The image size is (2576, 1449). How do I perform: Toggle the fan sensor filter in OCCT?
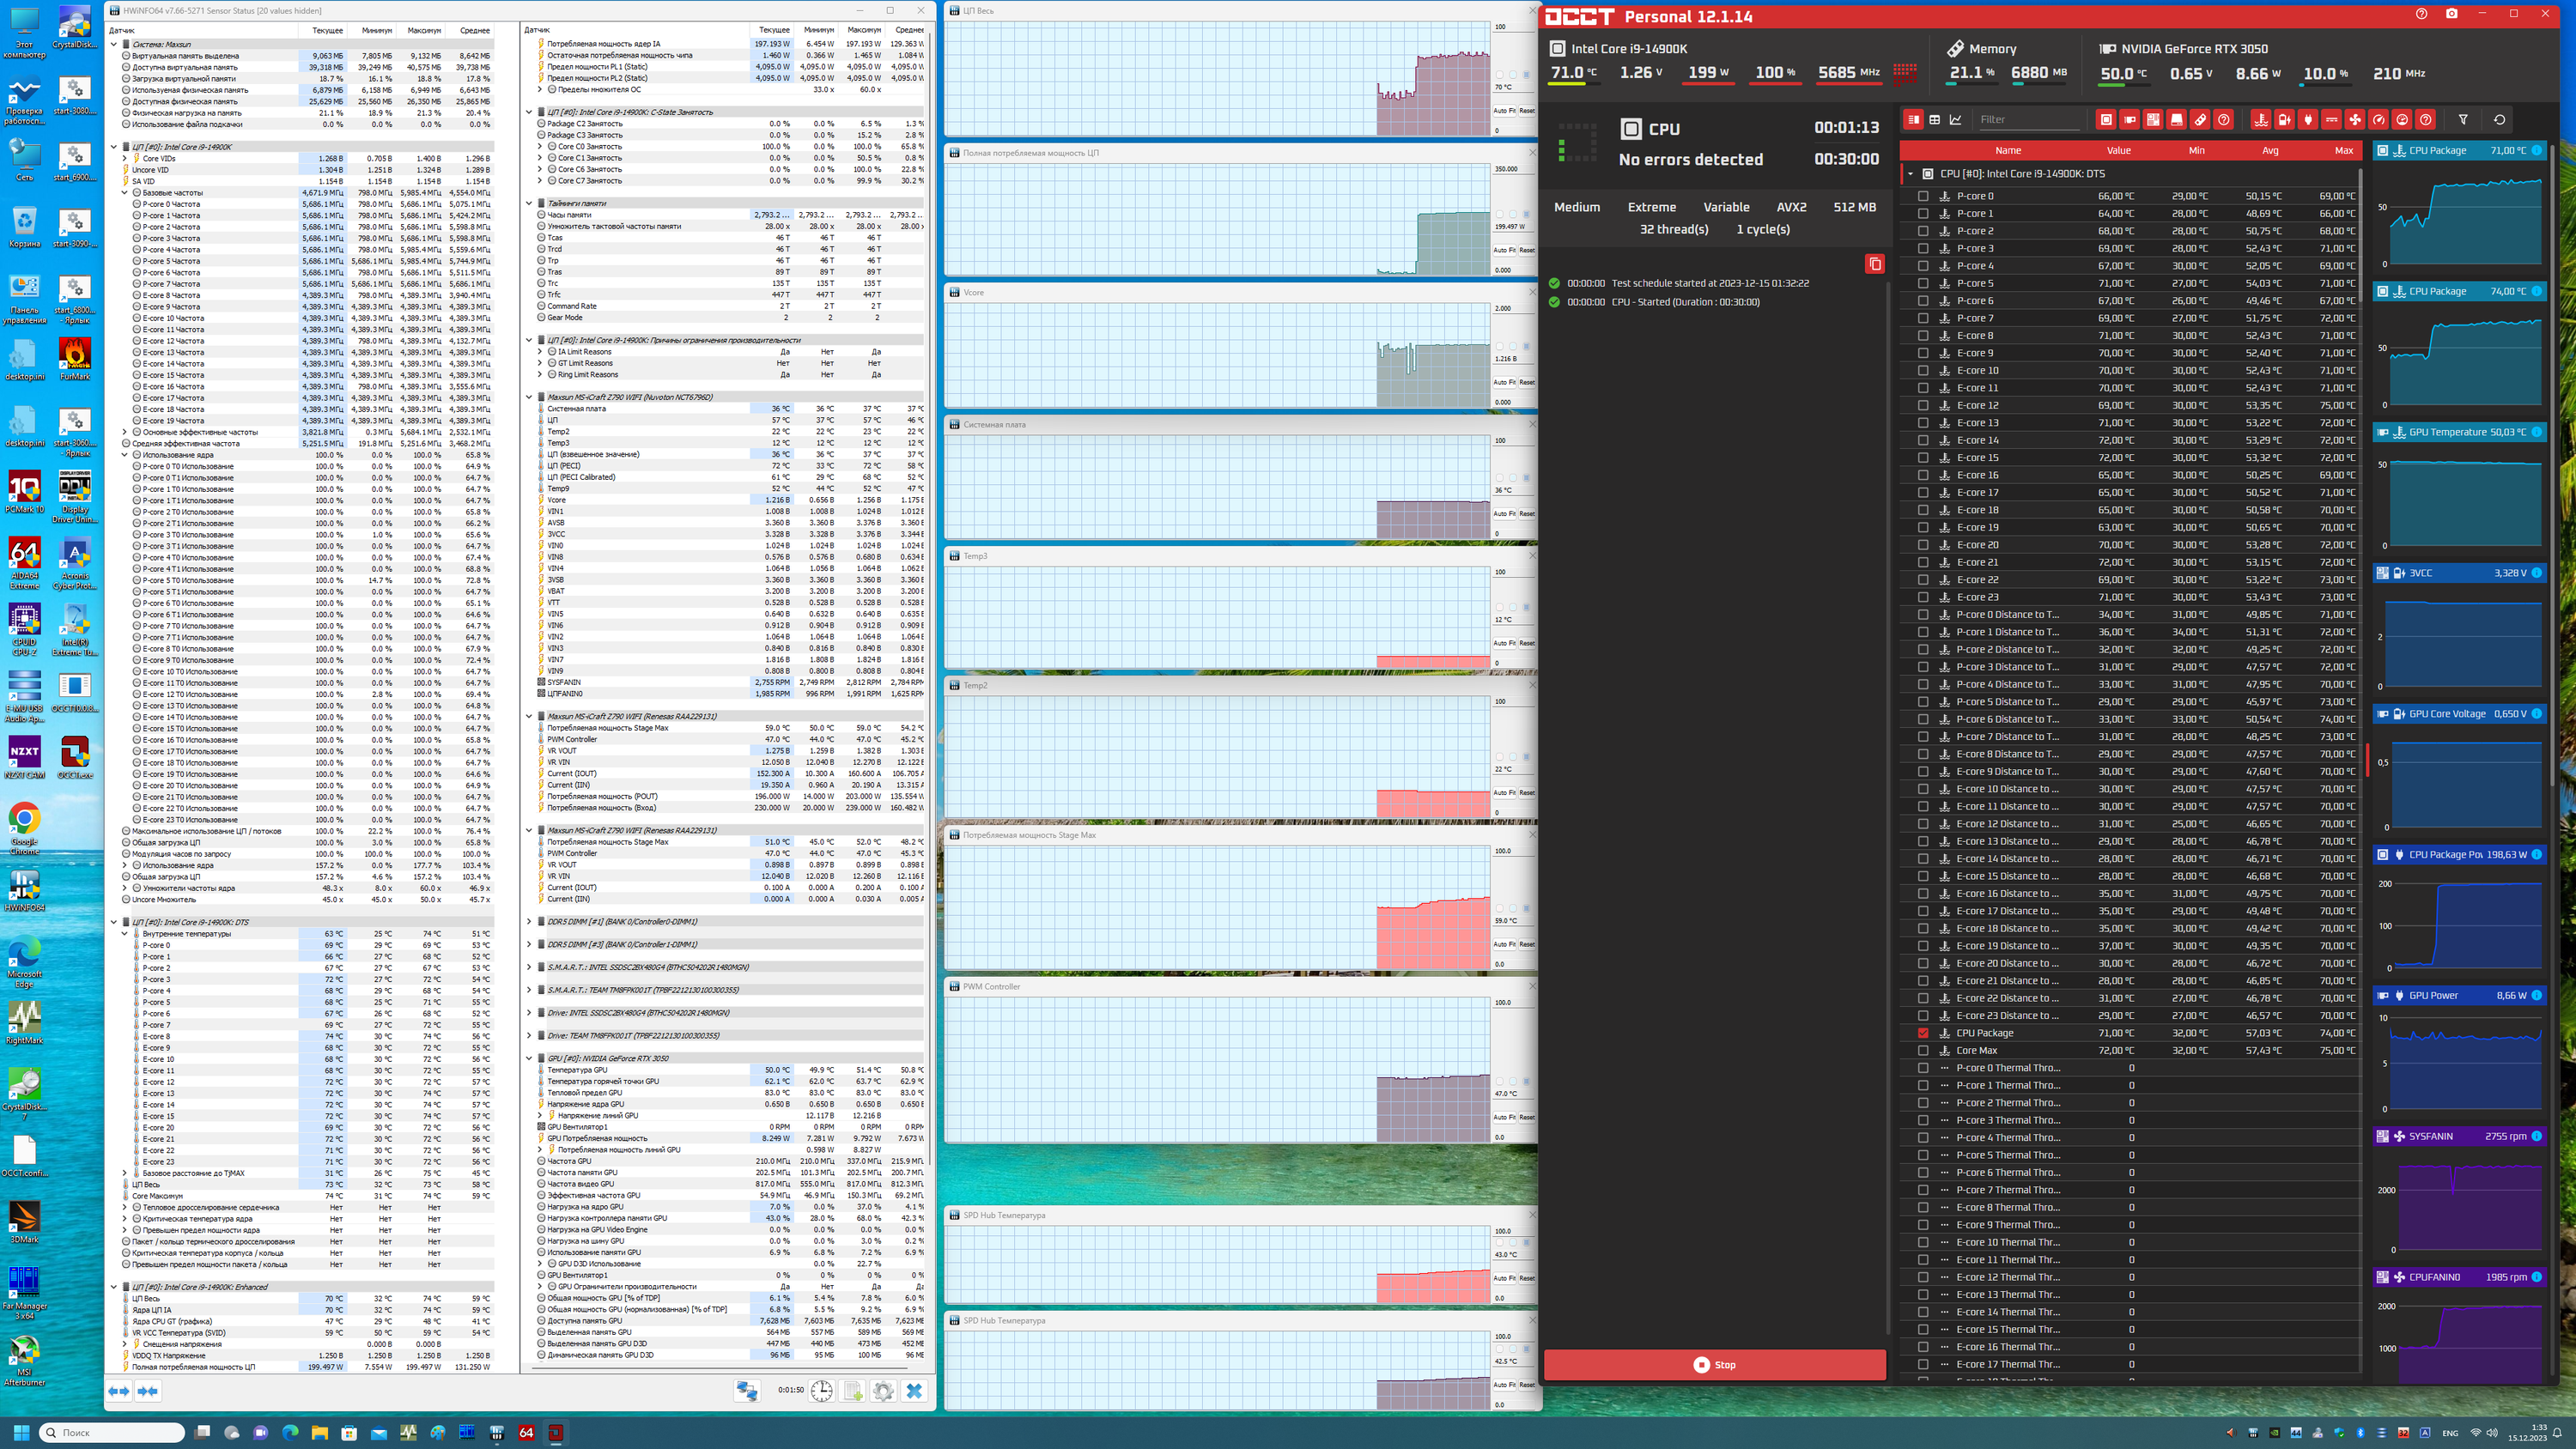coord(2355,120)
